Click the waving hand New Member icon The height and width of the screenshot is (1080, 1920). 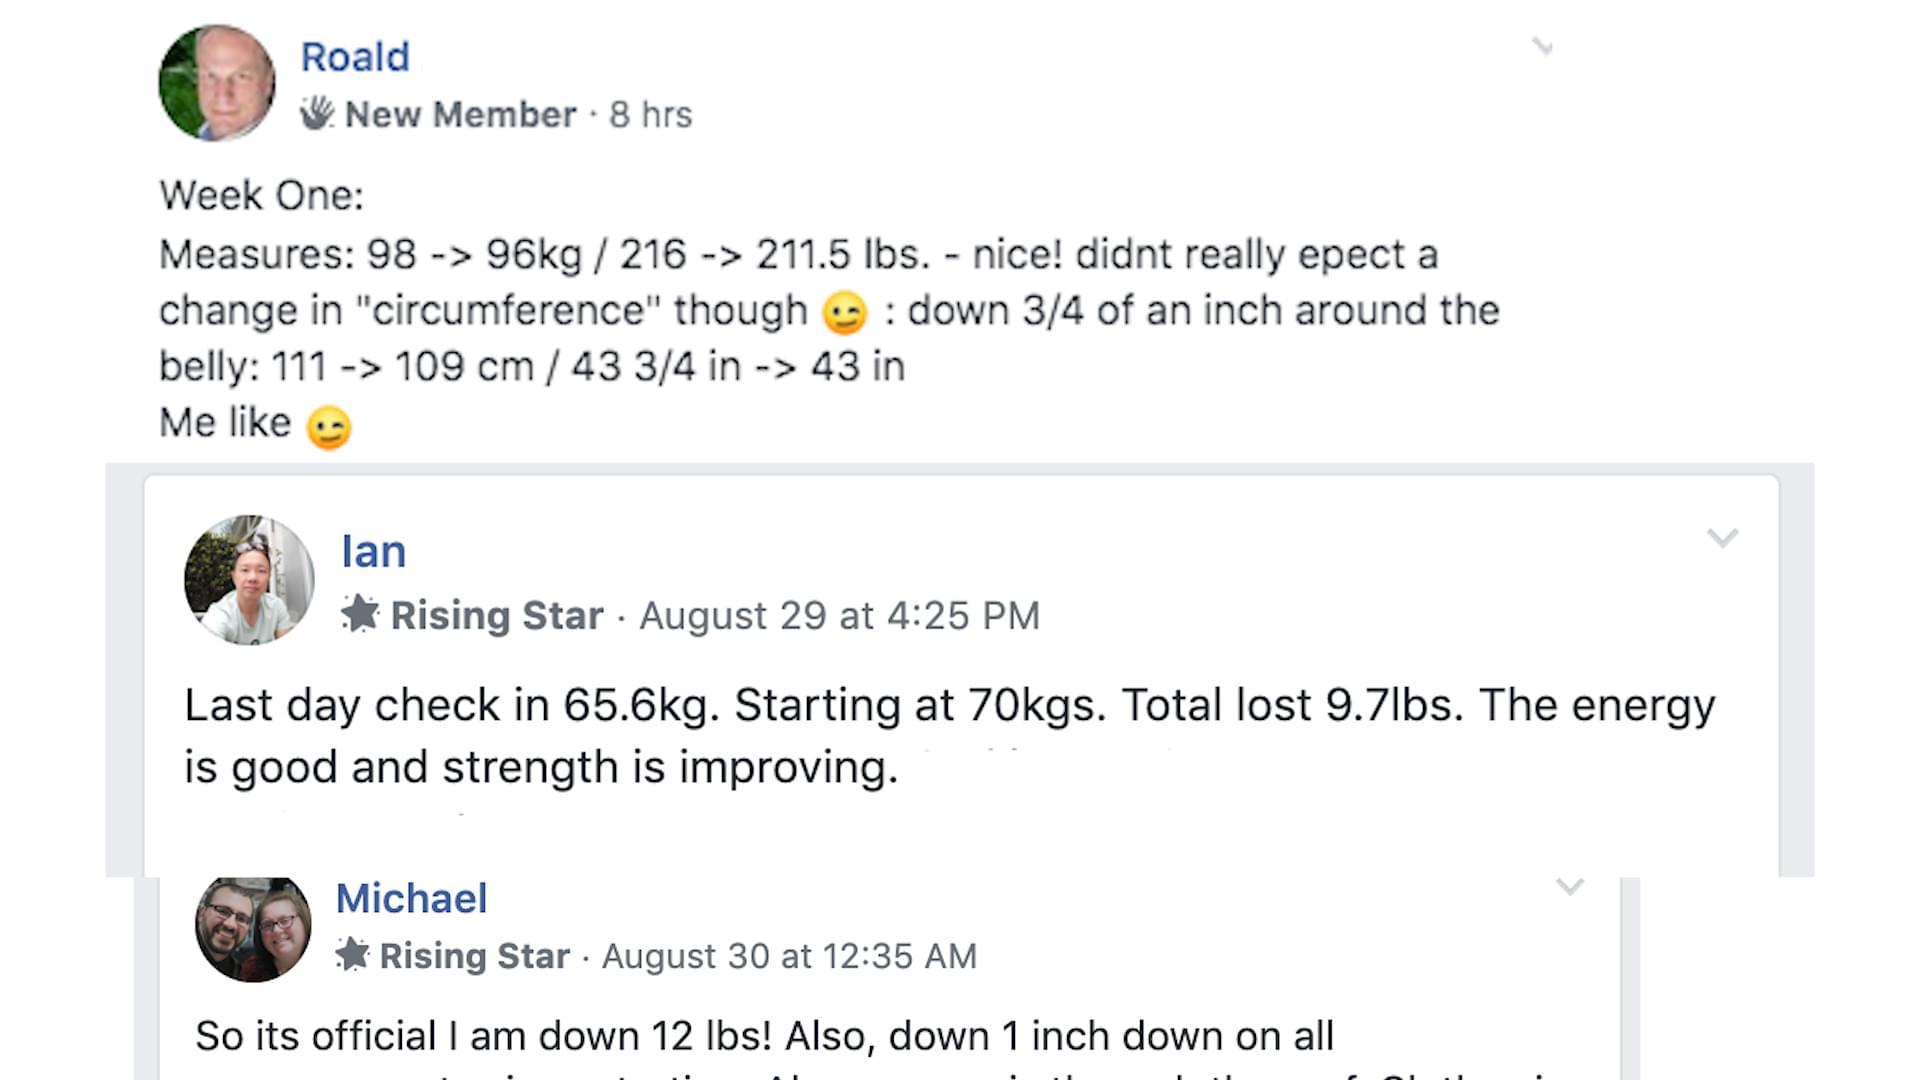click(317, 113)
